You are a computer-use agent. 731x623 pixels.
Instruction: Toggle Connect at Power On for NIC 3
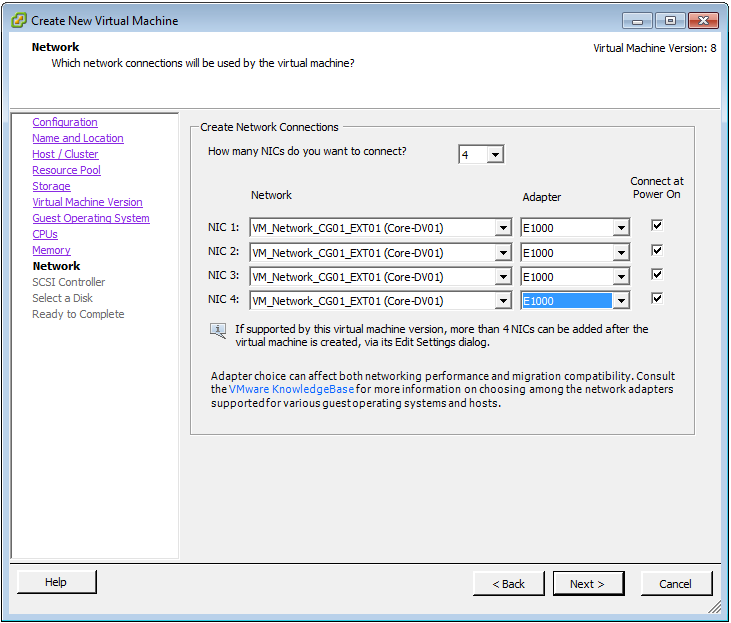coord(656,274)
